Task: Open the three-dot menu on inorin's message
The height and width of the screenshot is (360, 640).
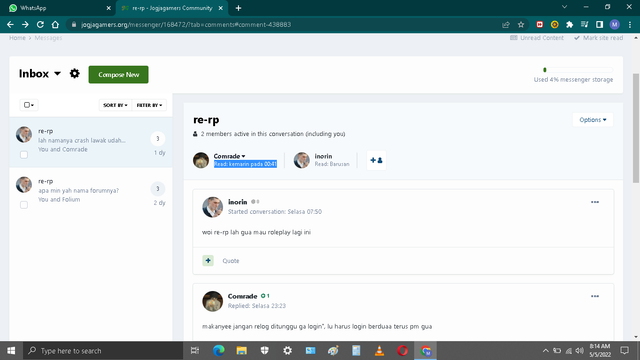Action: pos(595,202)
